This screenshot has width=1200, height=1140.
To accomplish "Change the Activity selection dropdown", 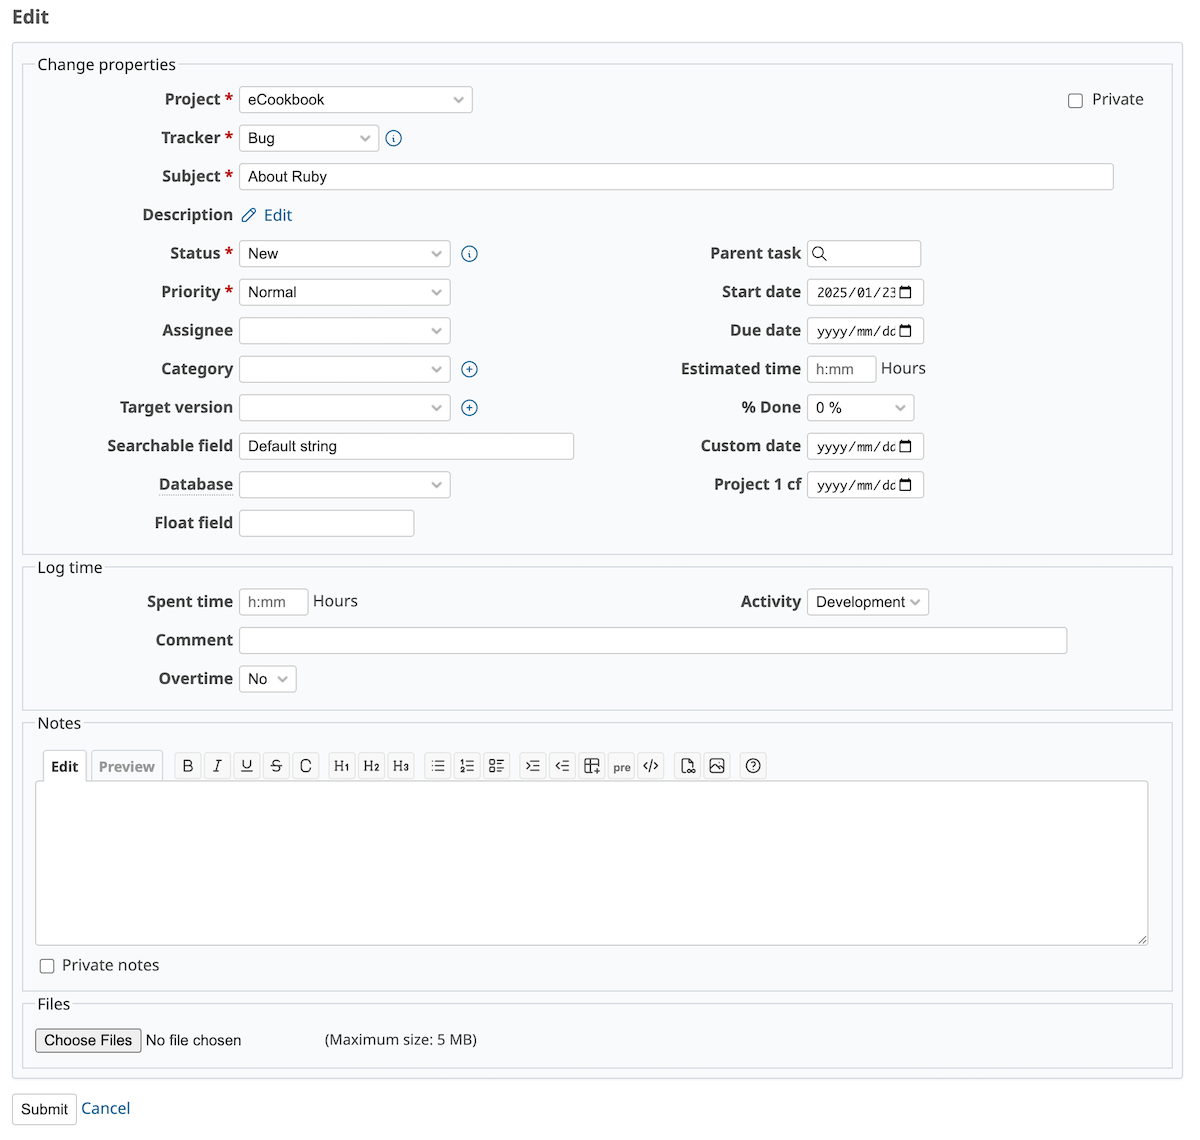I will [867, 601].
